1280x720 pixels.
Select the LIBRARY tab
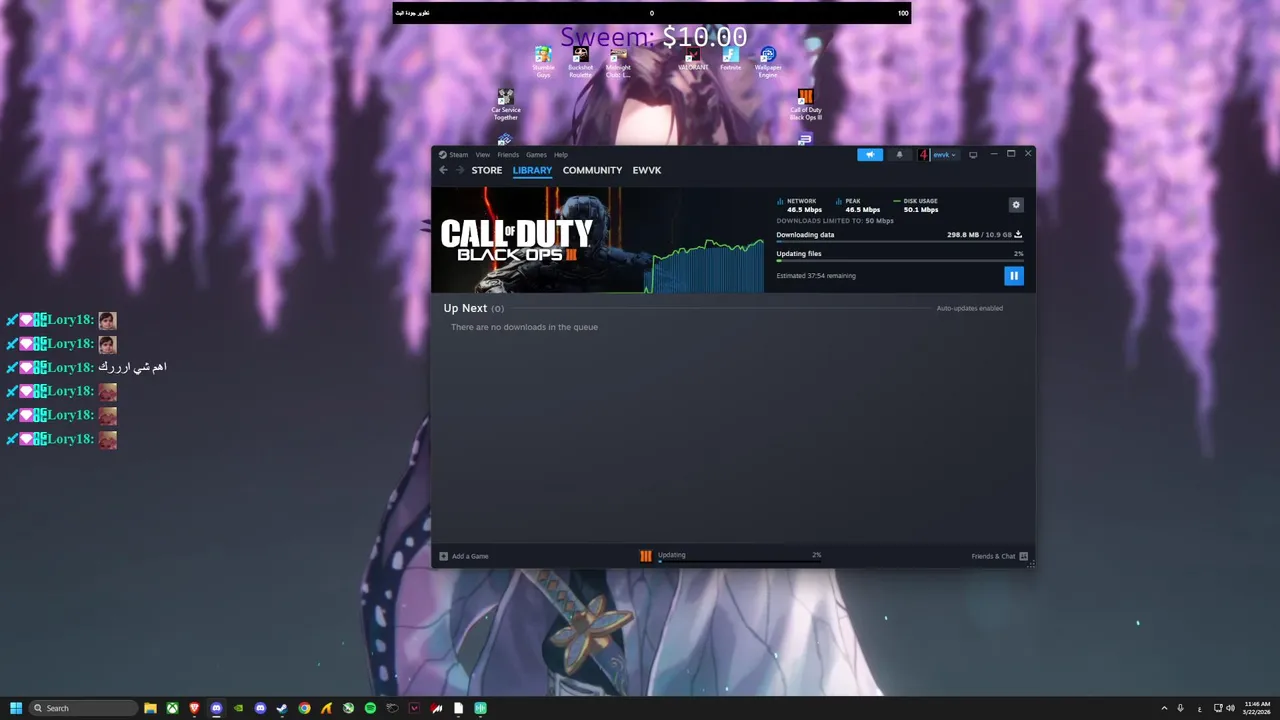tap(532, 170)
